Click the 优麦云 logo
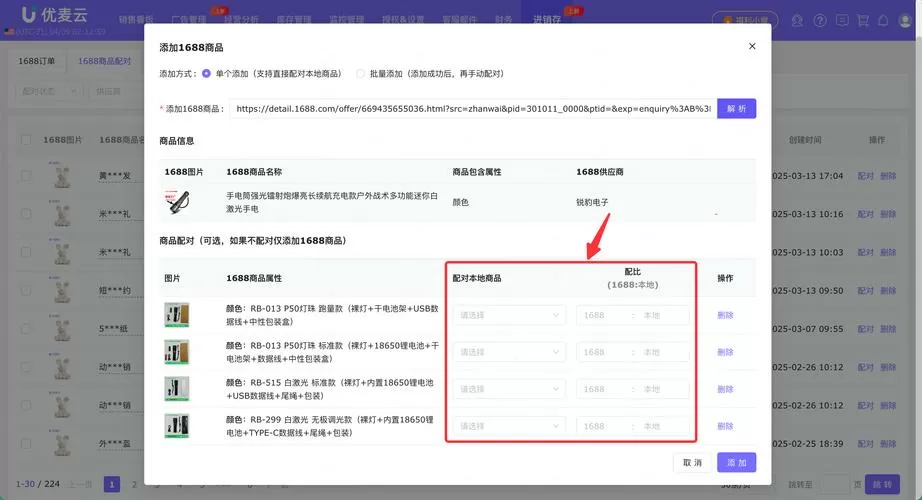The width and height of the screenshot is (922, 500). [54, 15]
